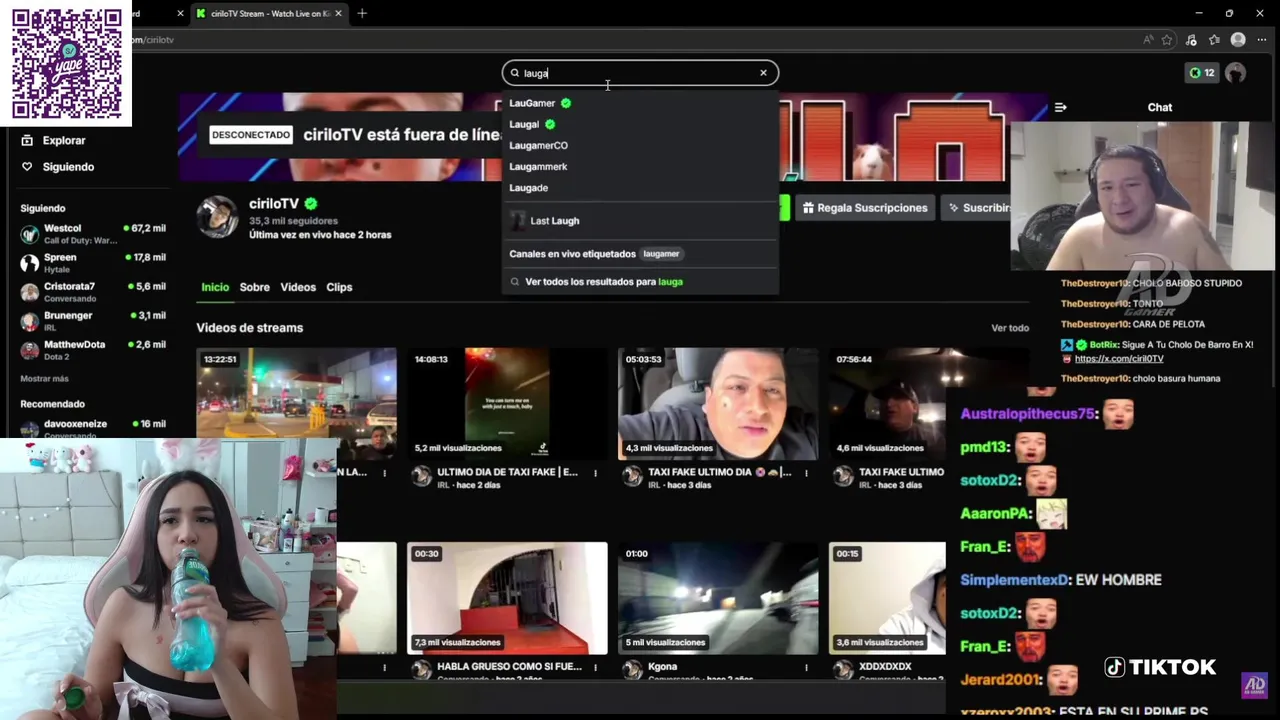Open the 01:00 clip thumbnail
Viewport: 1280px width, 720px height.
pyautogui.click(x=718, y=598)
